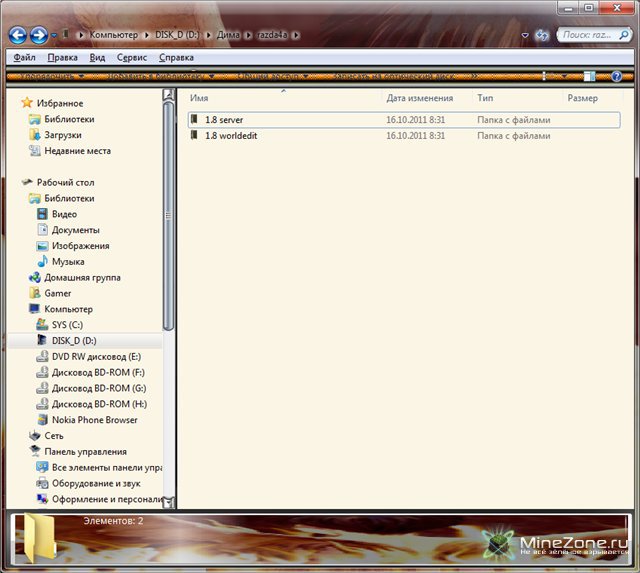Open the Сервис menu

(132, 58)
